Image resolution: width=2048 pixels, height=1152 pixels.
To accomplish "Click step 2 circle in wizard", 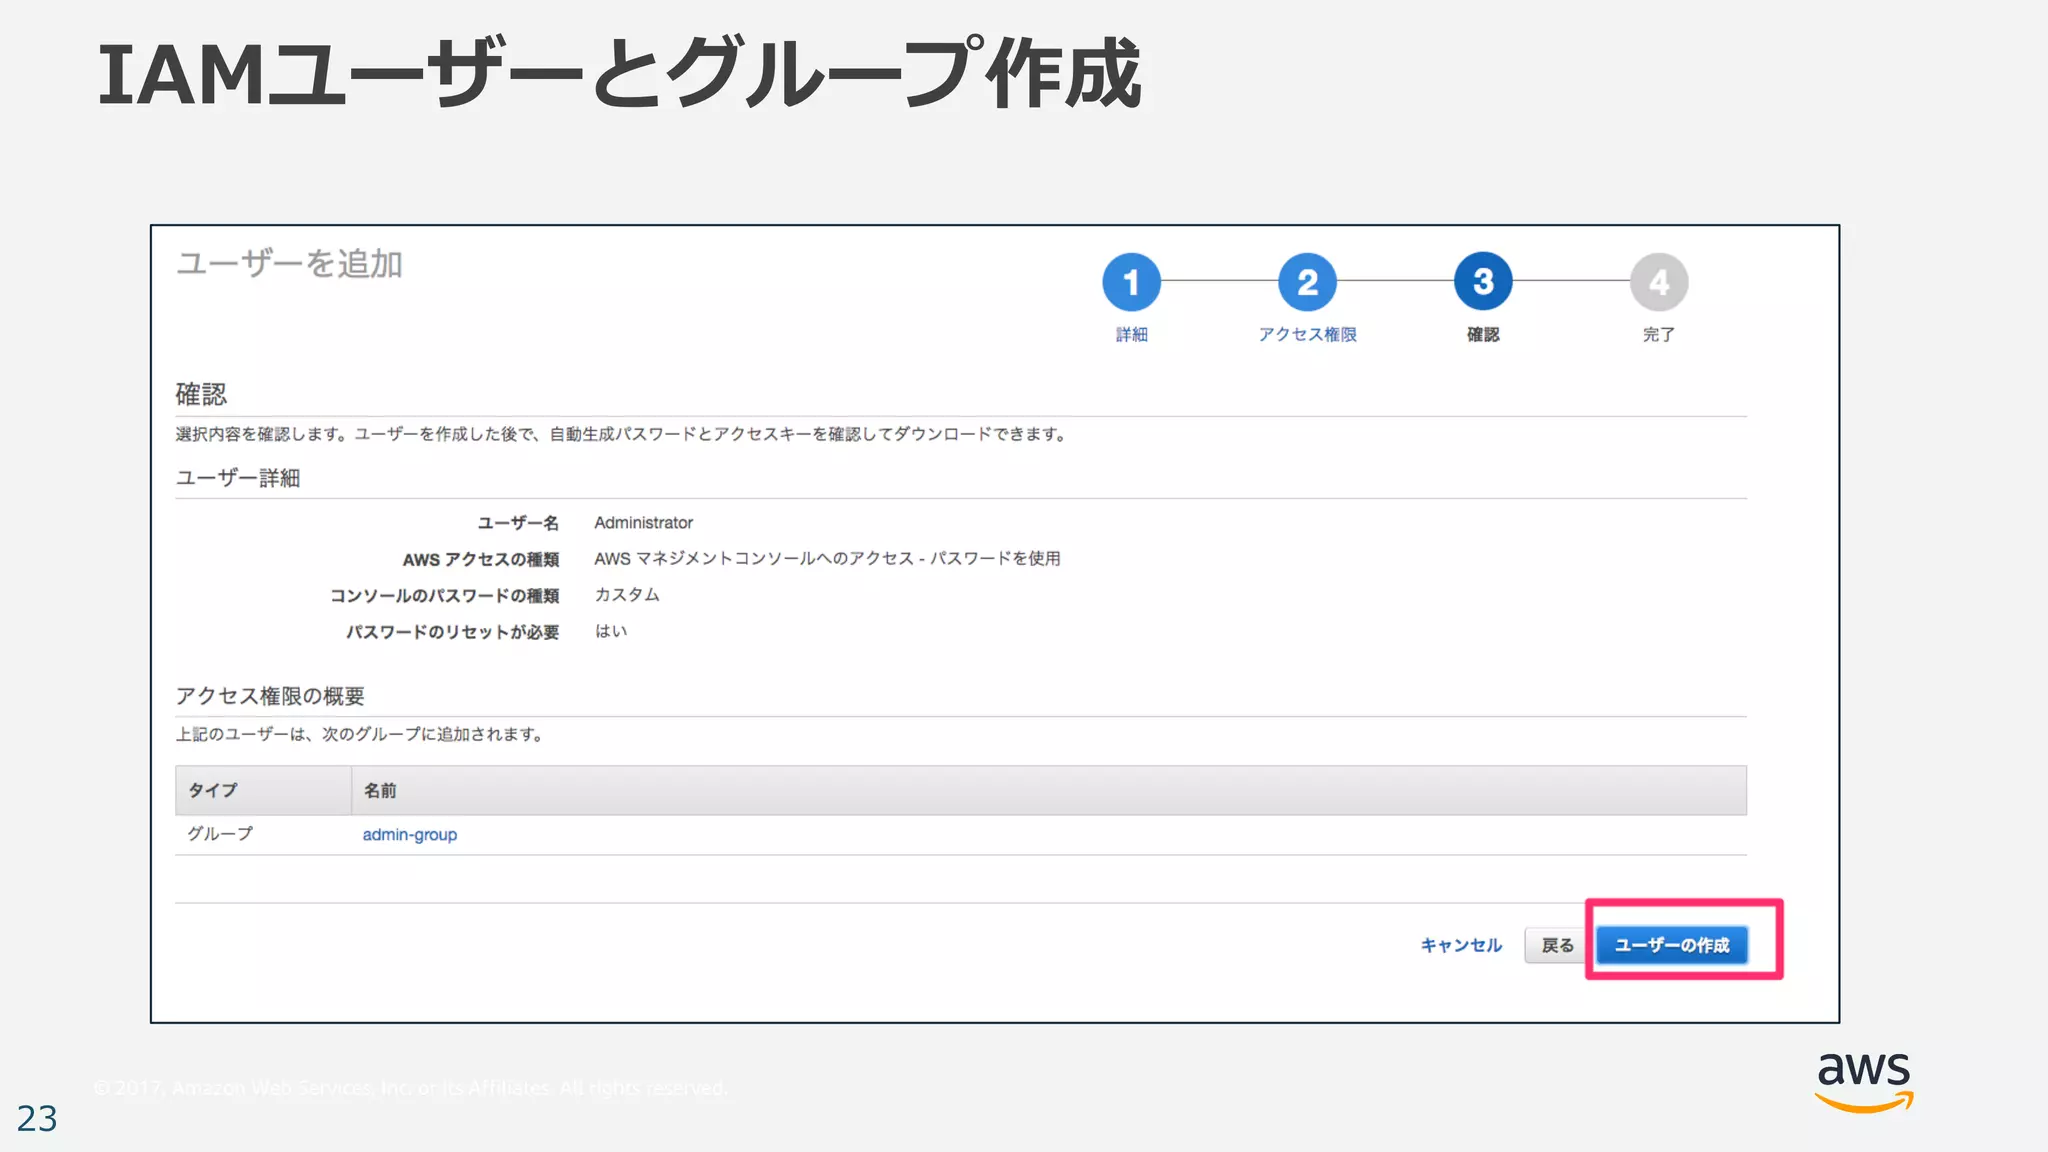I will point(1307,282).
